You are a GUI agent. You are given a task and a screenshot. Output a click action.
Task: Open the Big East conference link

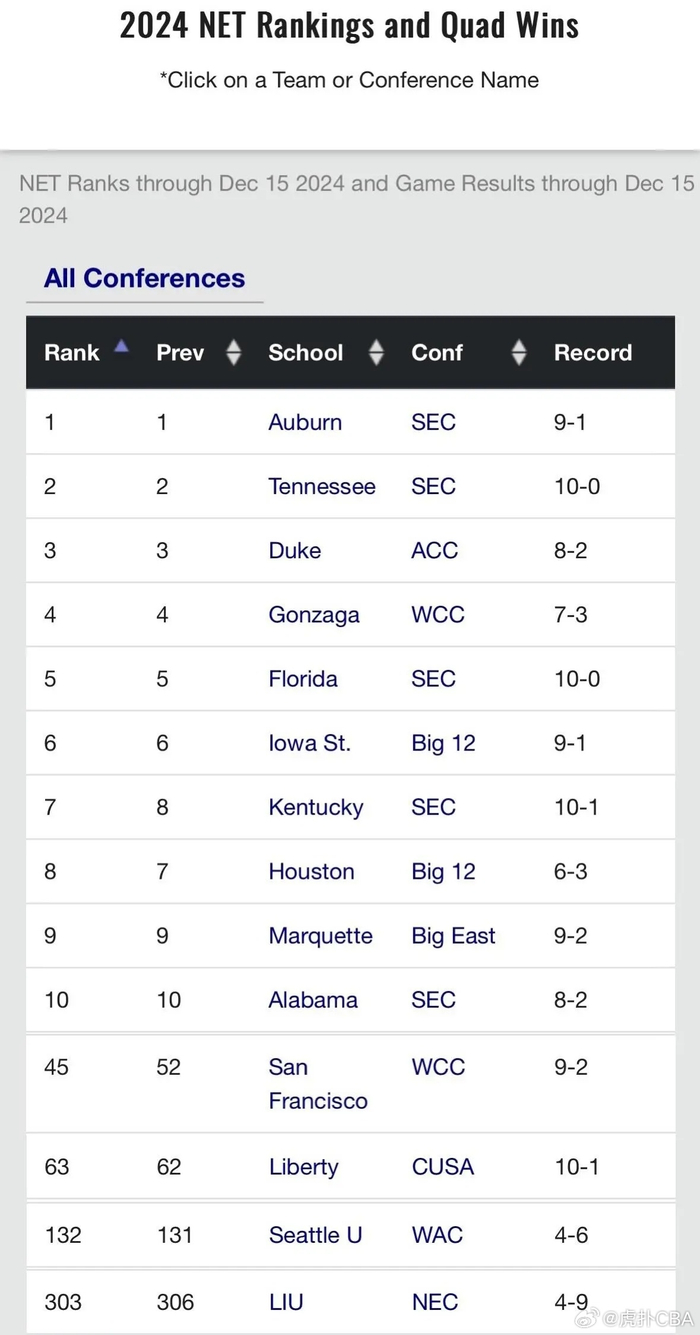(453, 936)
